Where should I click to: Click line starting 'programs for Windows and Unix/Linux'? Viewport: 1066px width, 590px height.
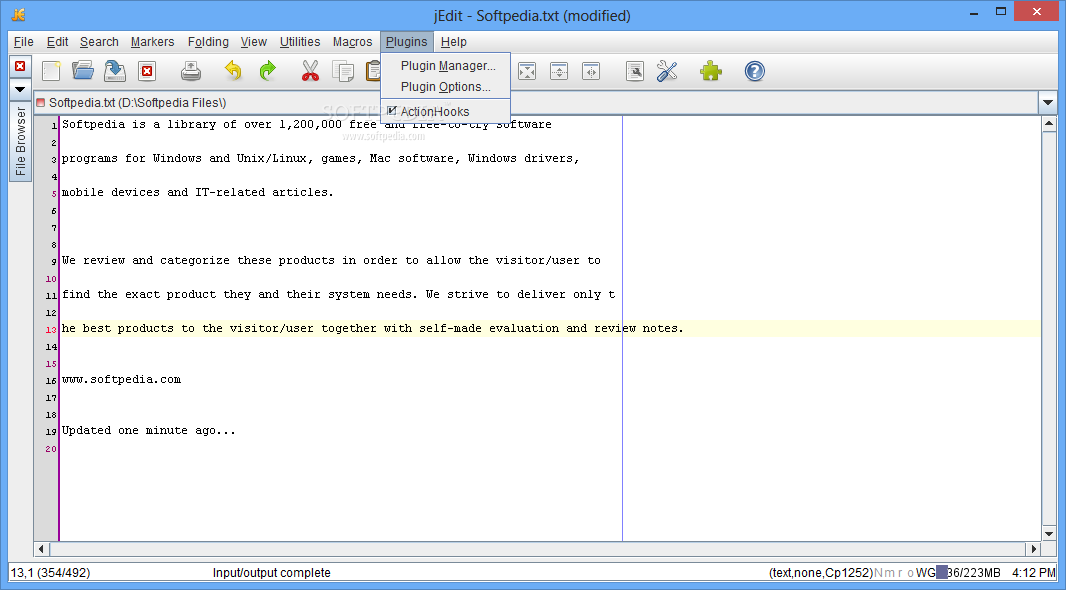point(320,158)
